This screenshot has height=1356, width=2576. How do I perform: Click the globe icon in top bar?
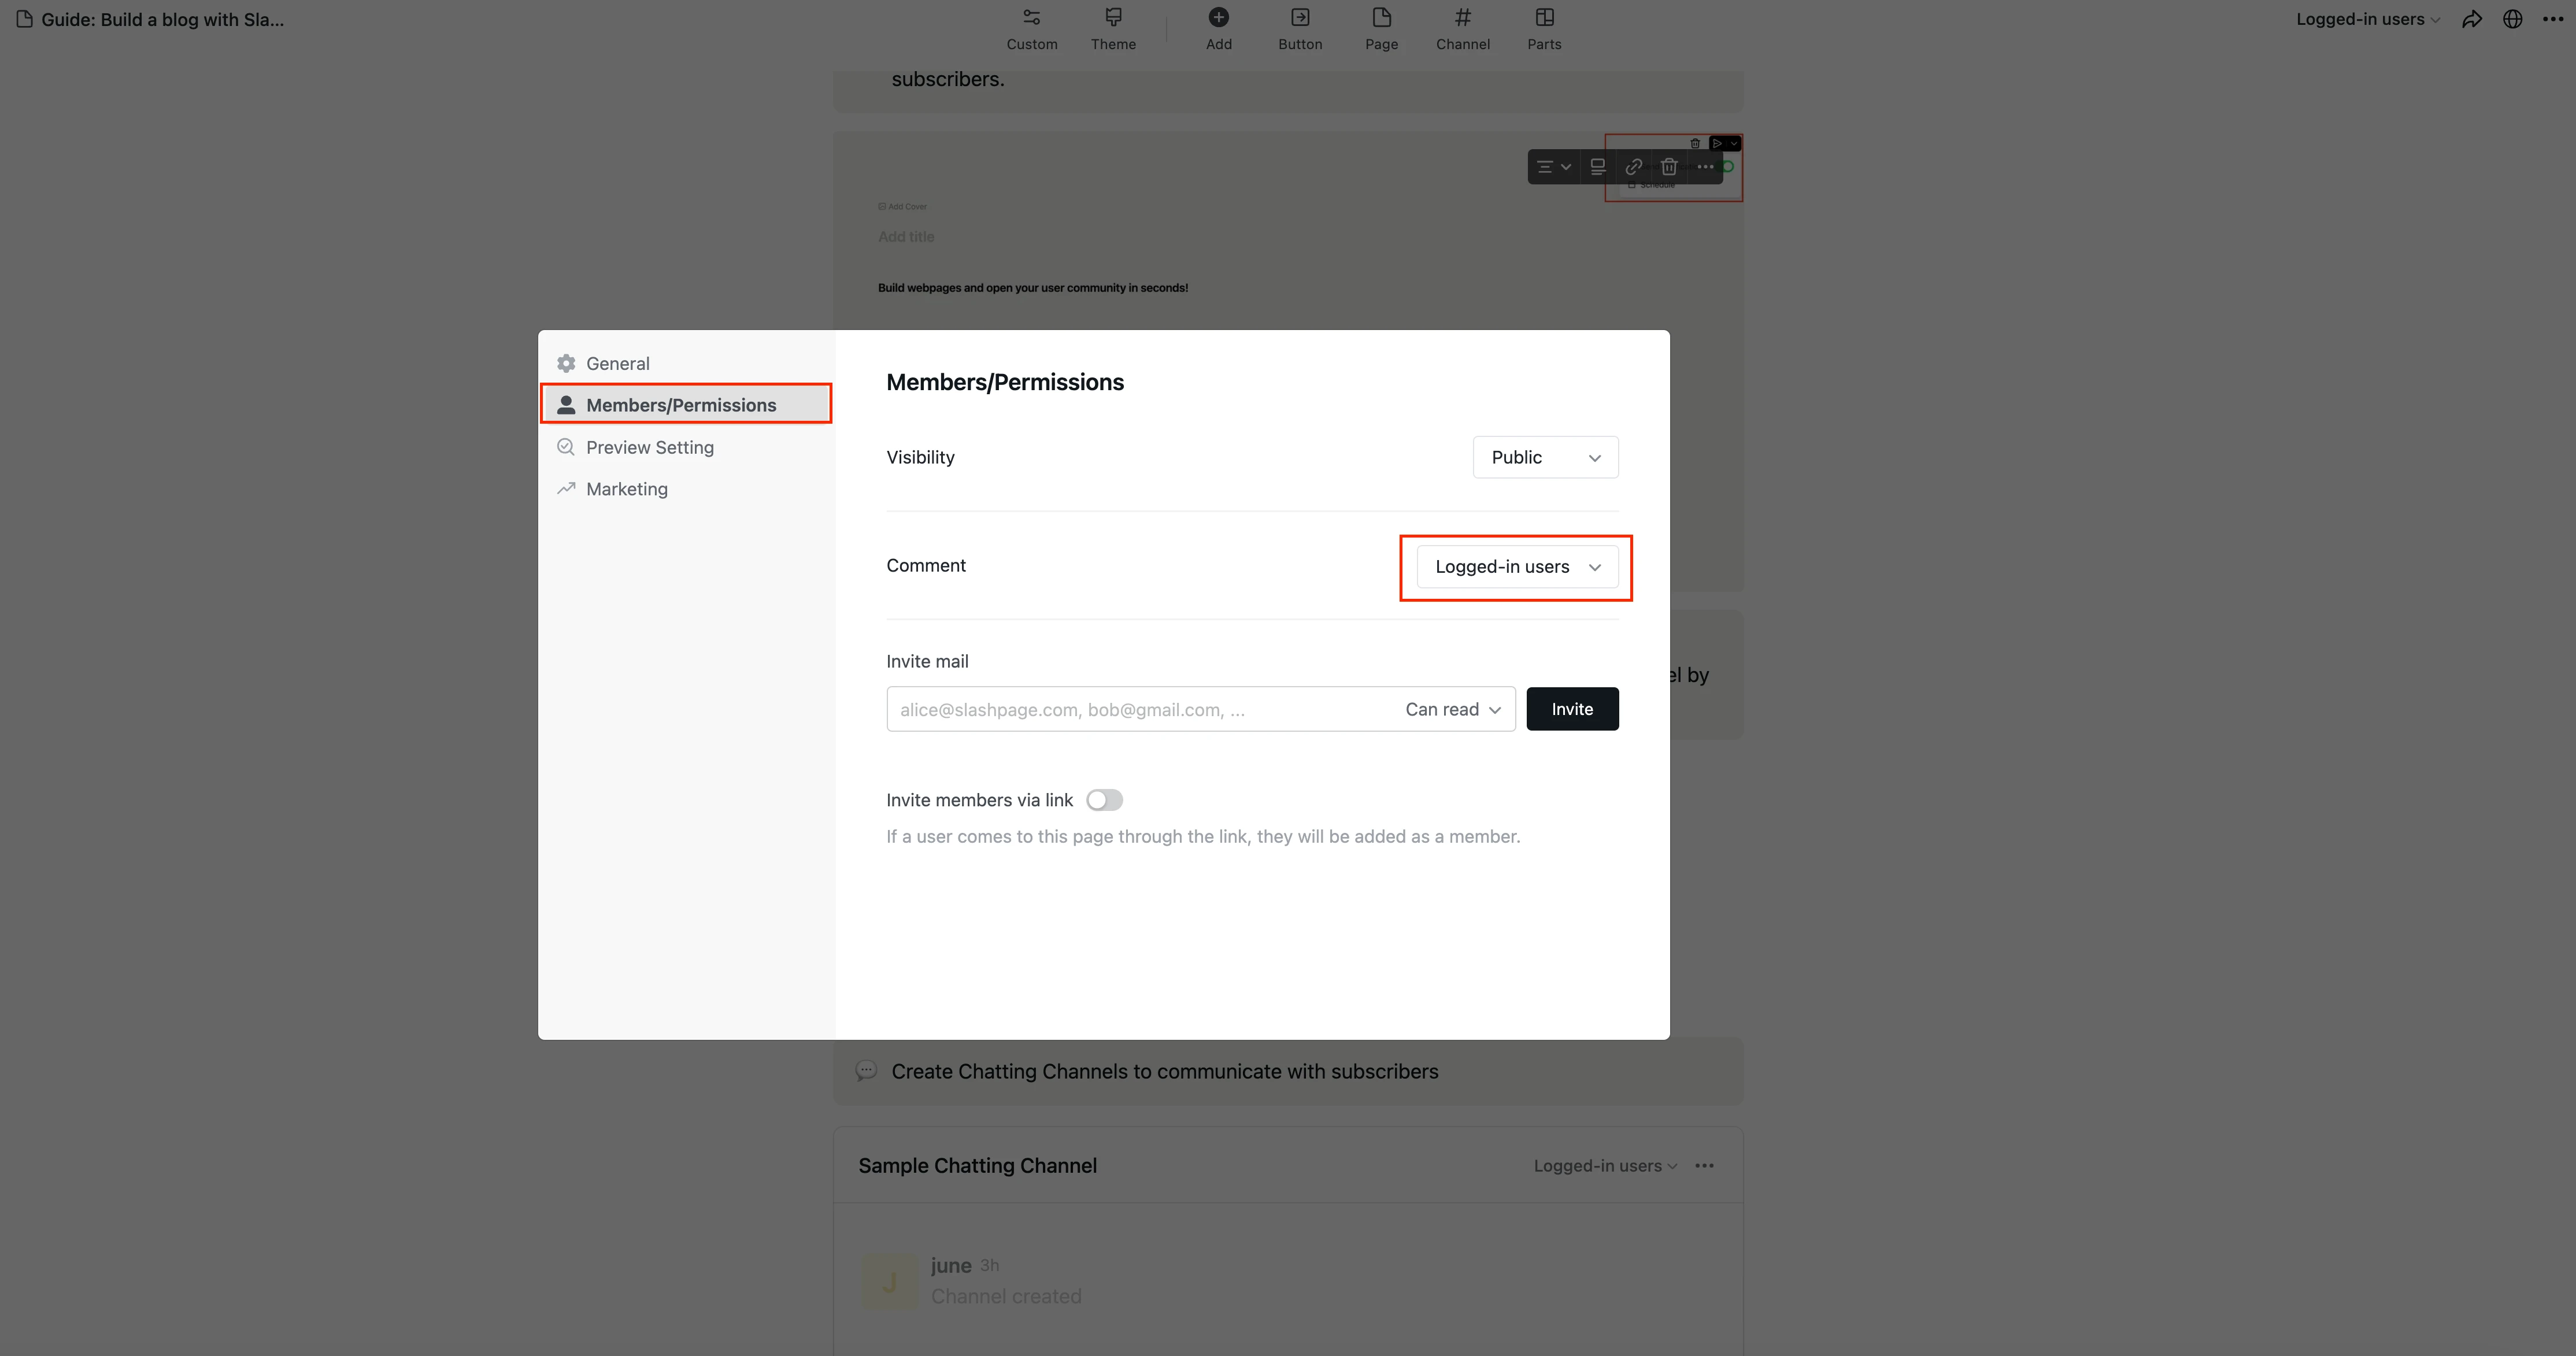coord(2512,19)
